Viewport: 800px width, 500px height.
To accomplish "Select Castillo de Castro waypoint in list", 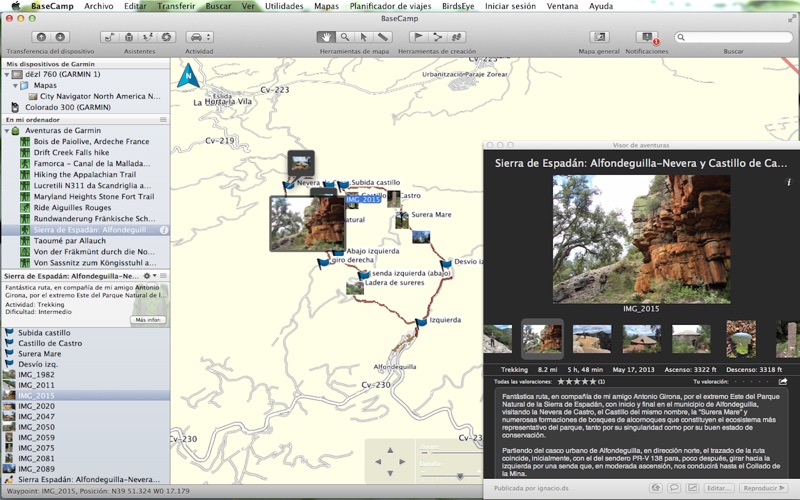I will [x=50, y=343].
